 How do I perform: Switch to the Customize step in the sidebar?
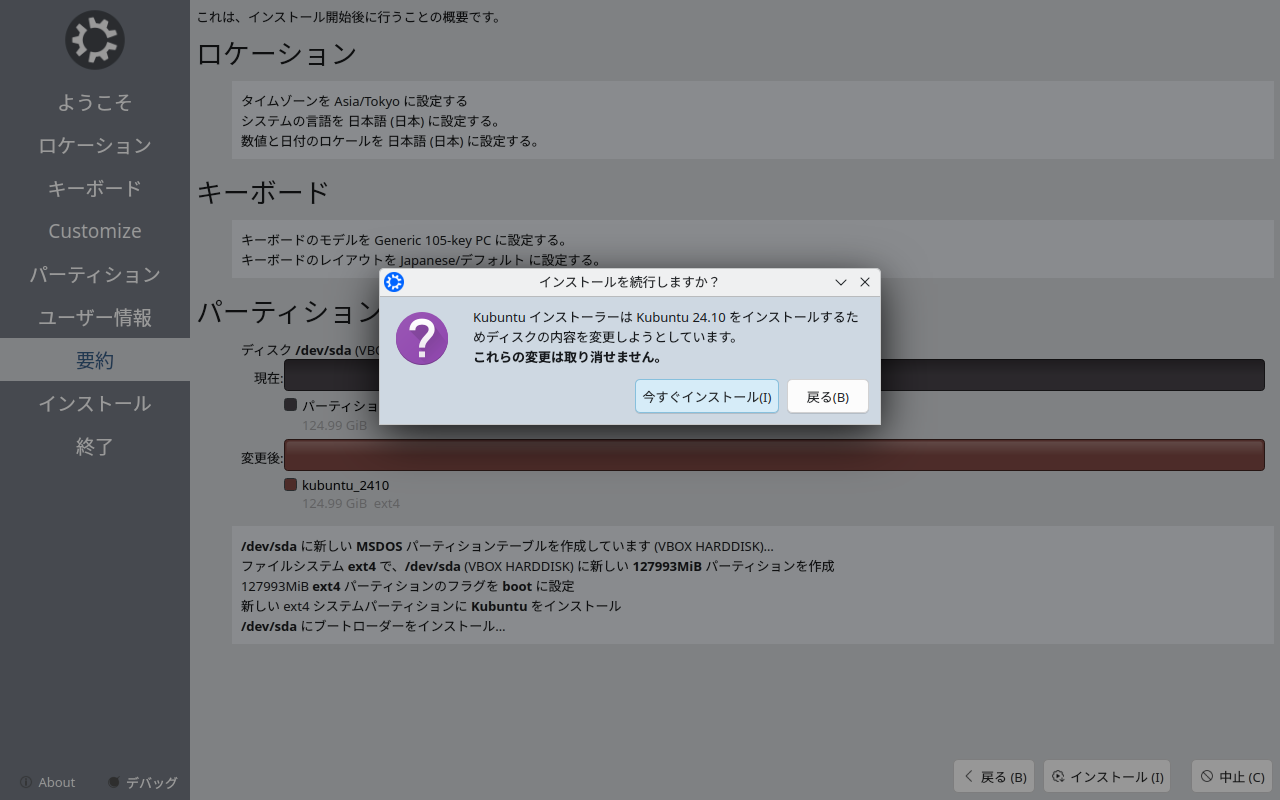click(x=95, y=231)
